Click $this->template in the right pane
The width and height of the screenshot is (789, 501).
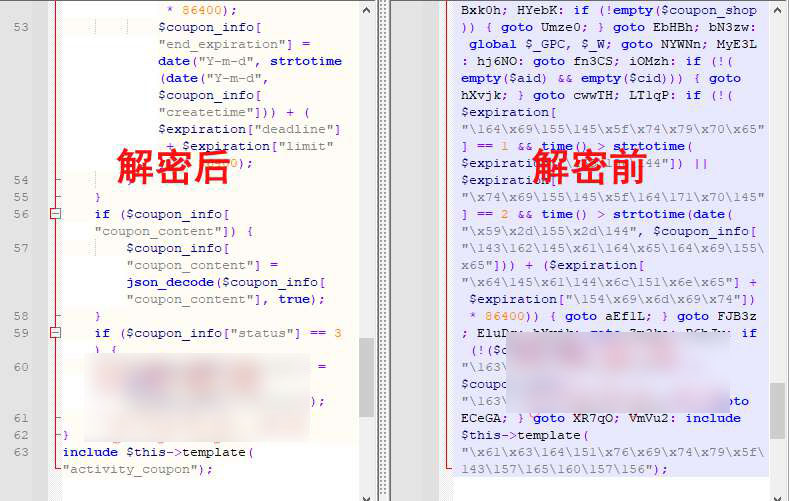click(521, 435)
